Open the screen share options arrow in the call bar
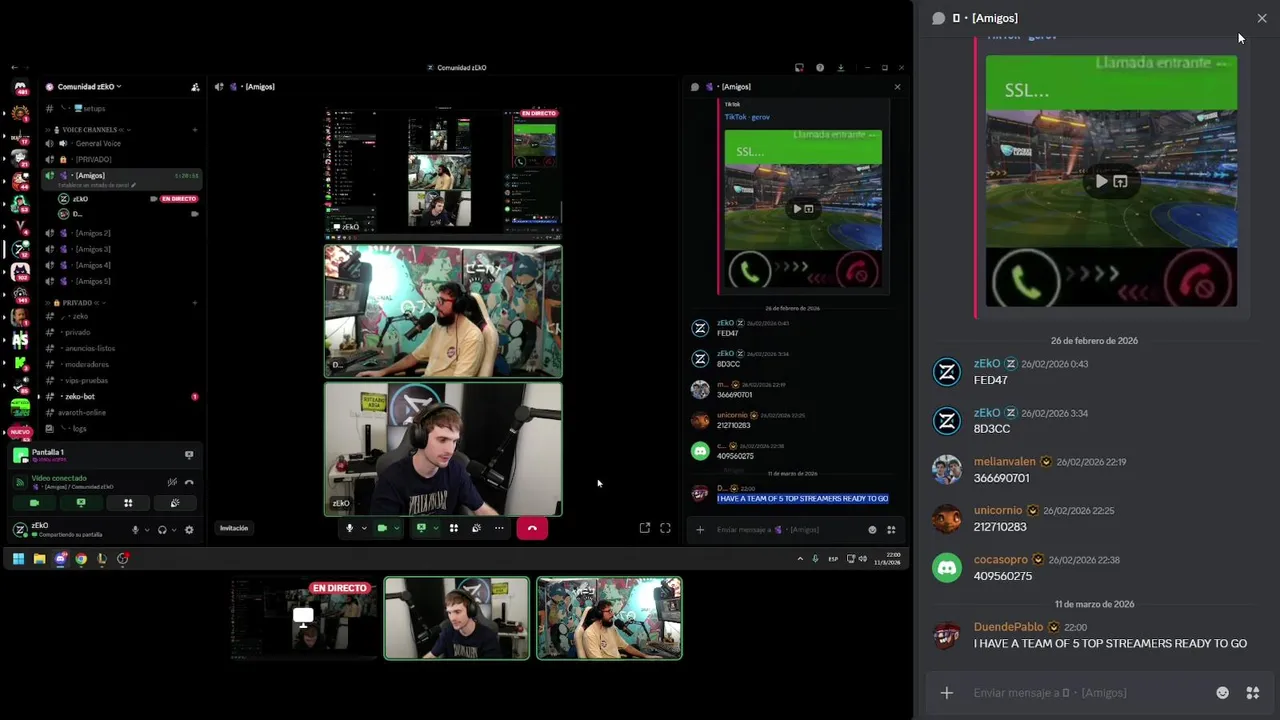This screenshot has height=720, width=1280. click(436, 528)
